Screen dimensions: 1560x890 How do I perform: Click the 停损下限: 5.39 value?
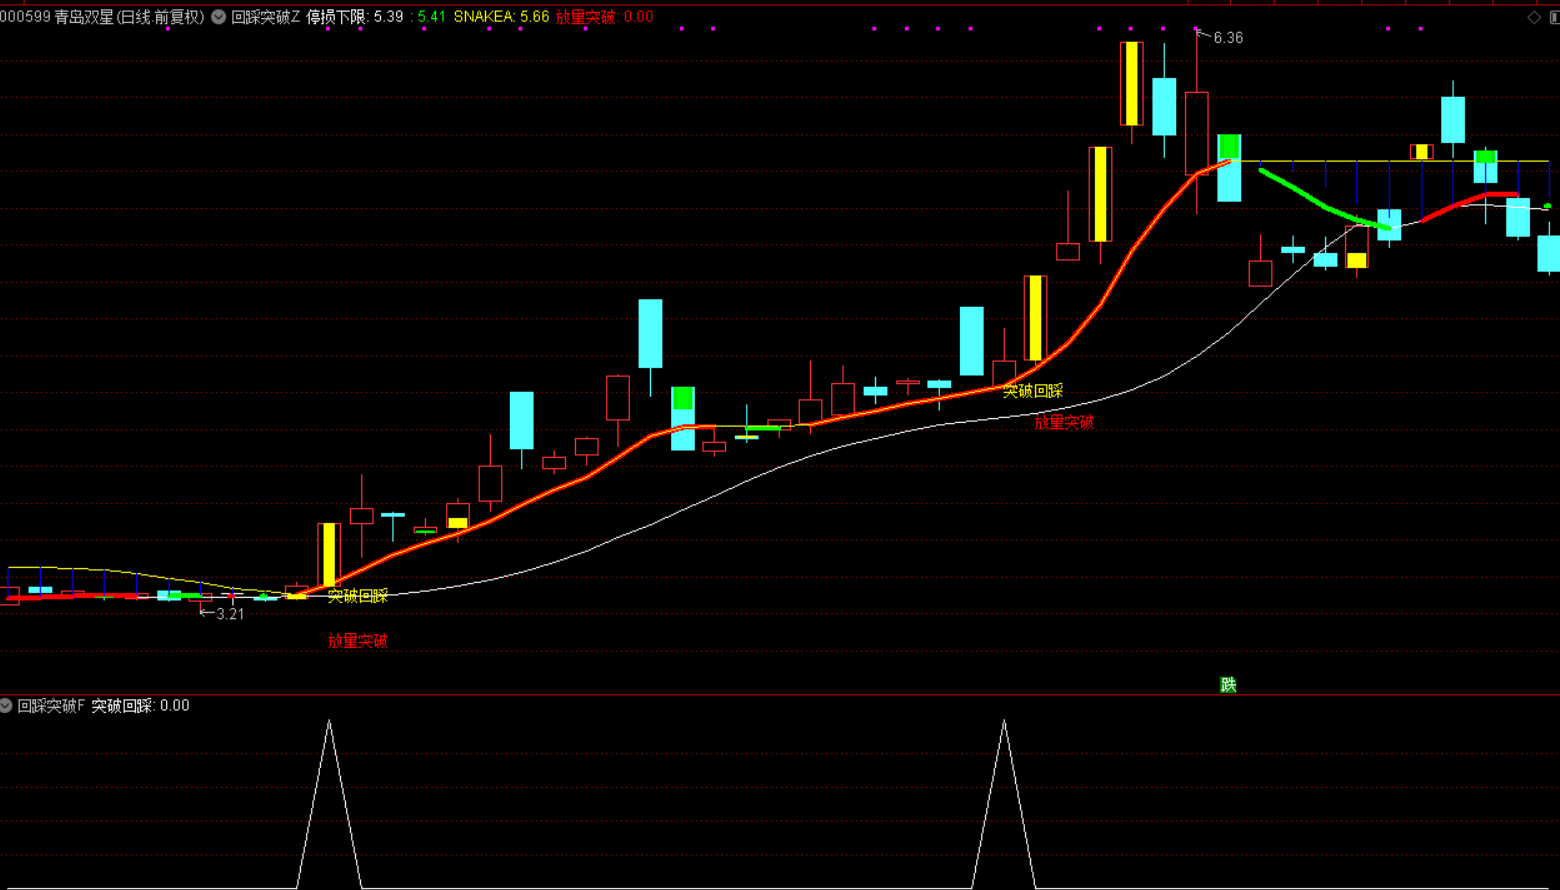355,17
